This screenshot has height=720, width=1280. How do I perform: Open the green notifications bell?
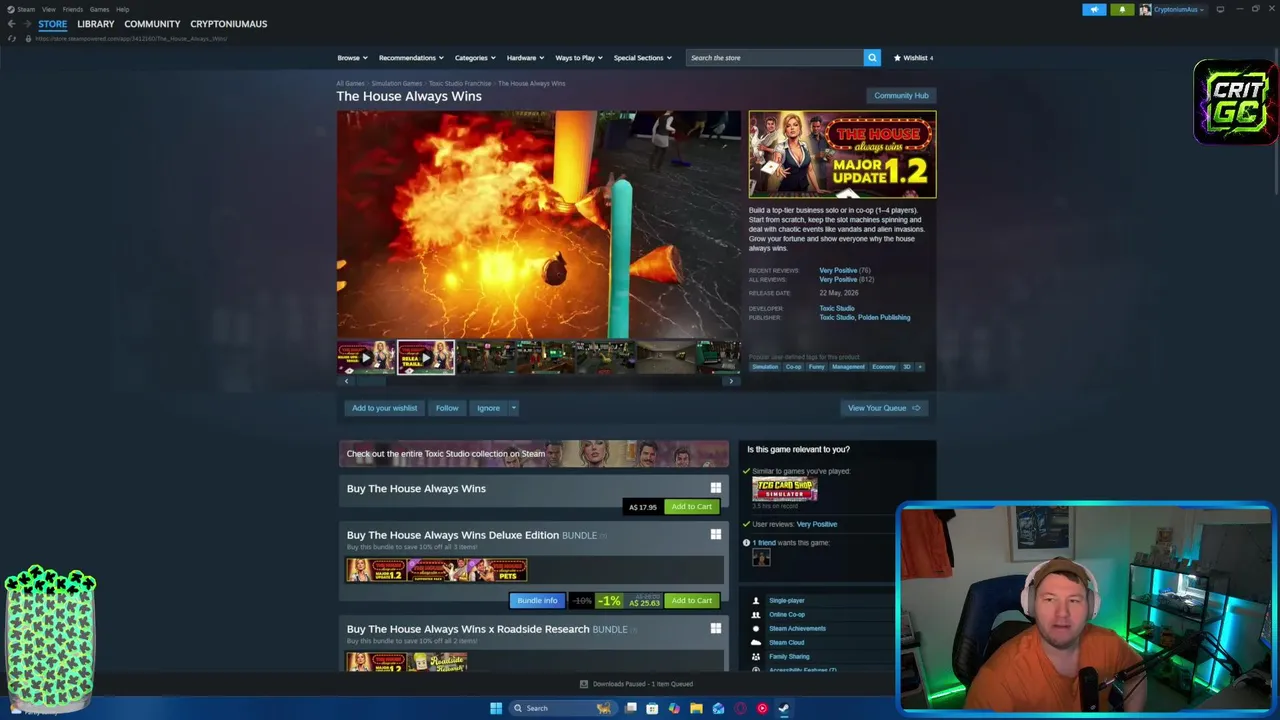(1122, 10)
